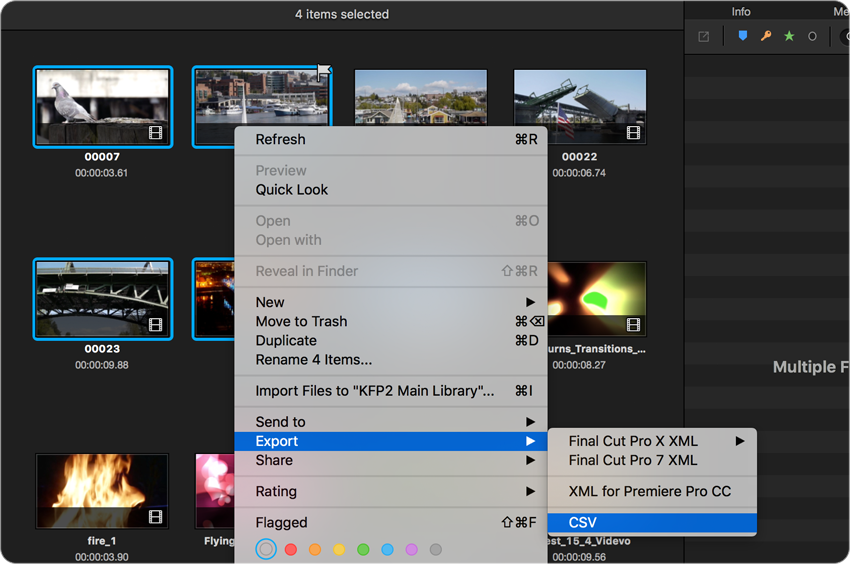Image resolution: width=850 pixels, height=564 pixels.
Task: Choose Refresh from the context menu
Action: pyautogui.click(x=391, y=139)
